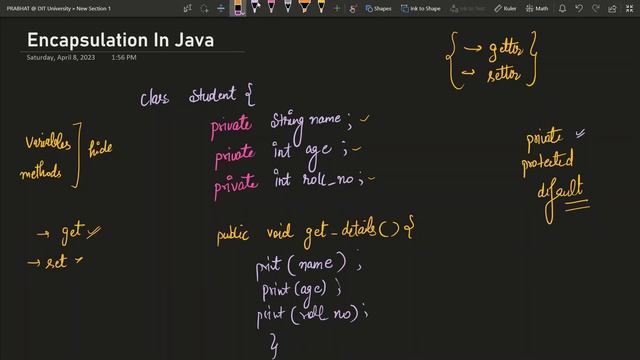Choose the Insert Space tool
This screenshot has width=640, height=360.
click(x=221, y=8)
